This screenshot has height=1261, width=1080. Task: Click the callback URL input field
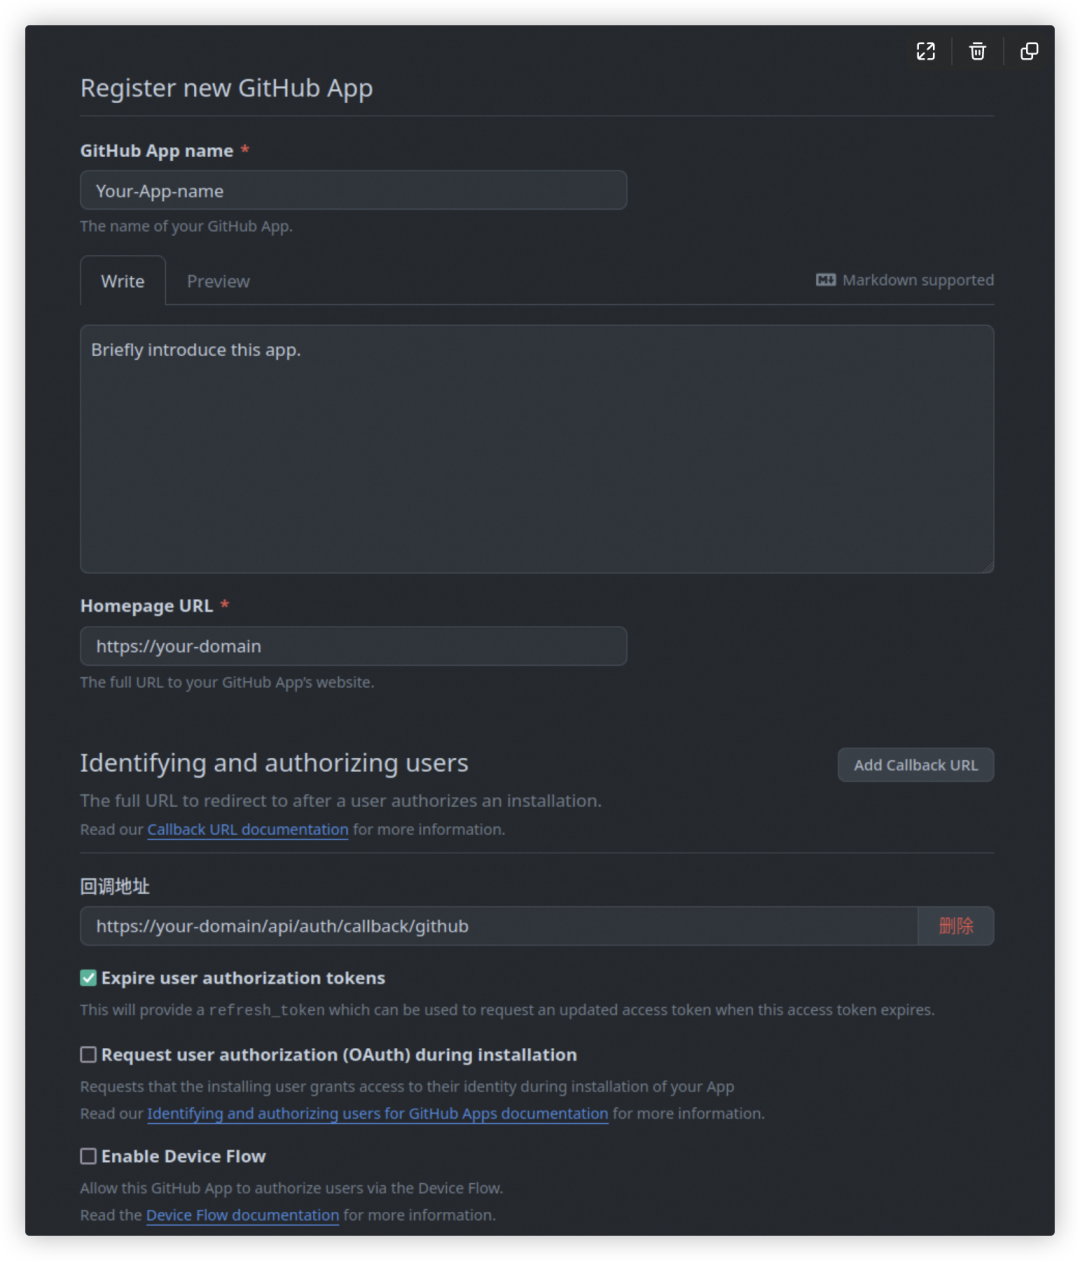coord(499,926)
